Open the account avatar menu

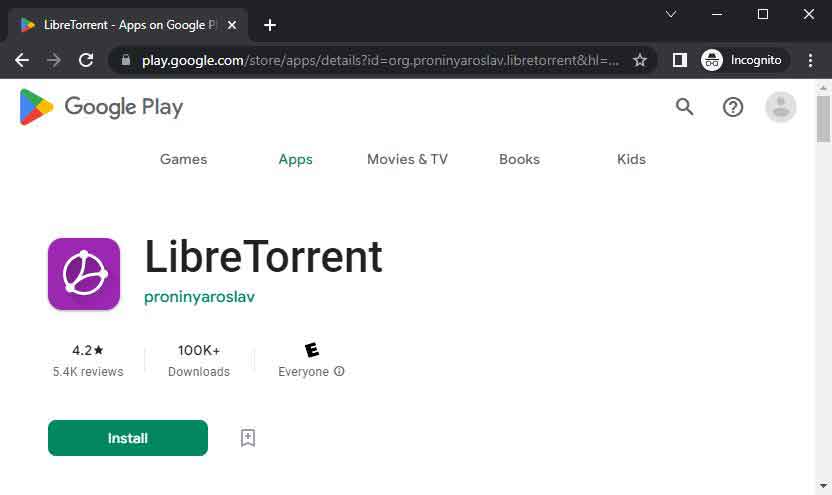click(x=781, y=107)
